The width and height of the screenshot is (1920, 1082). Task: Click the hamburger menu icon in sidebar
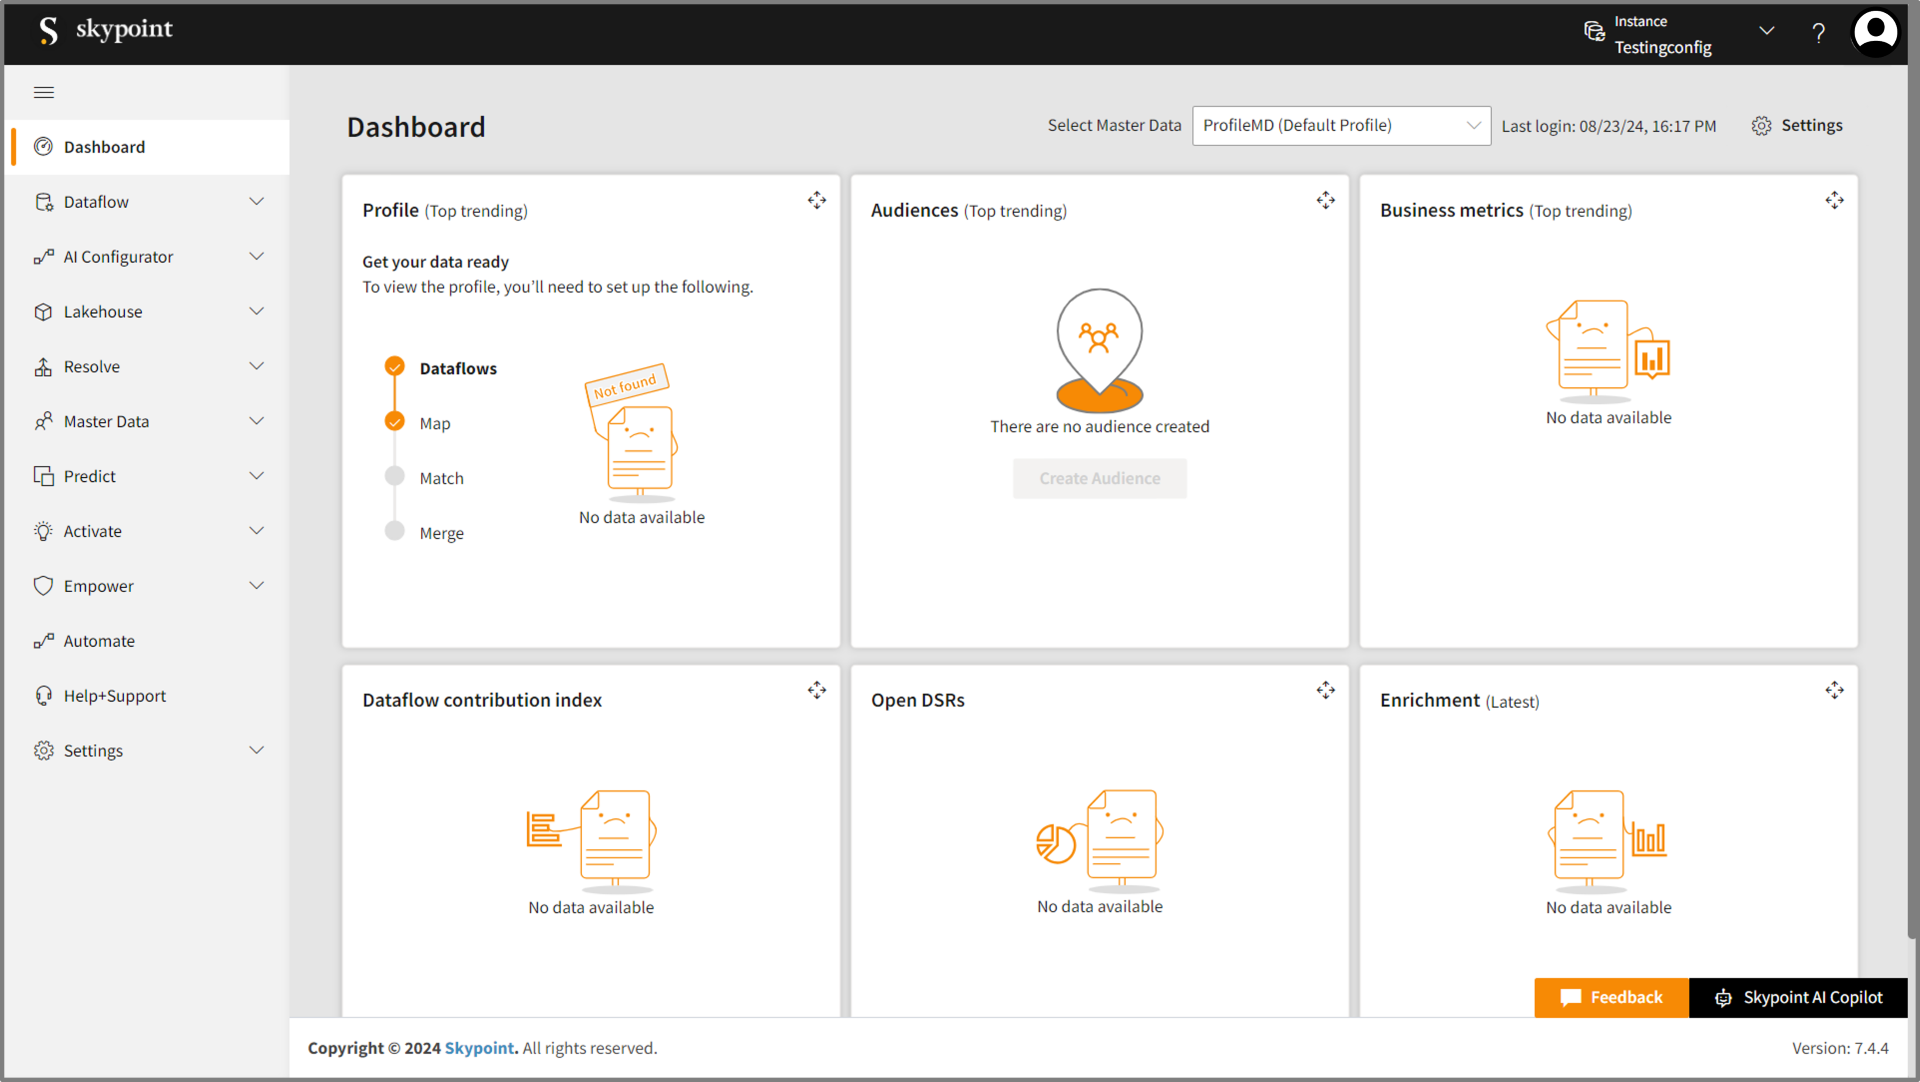point(44,92)
